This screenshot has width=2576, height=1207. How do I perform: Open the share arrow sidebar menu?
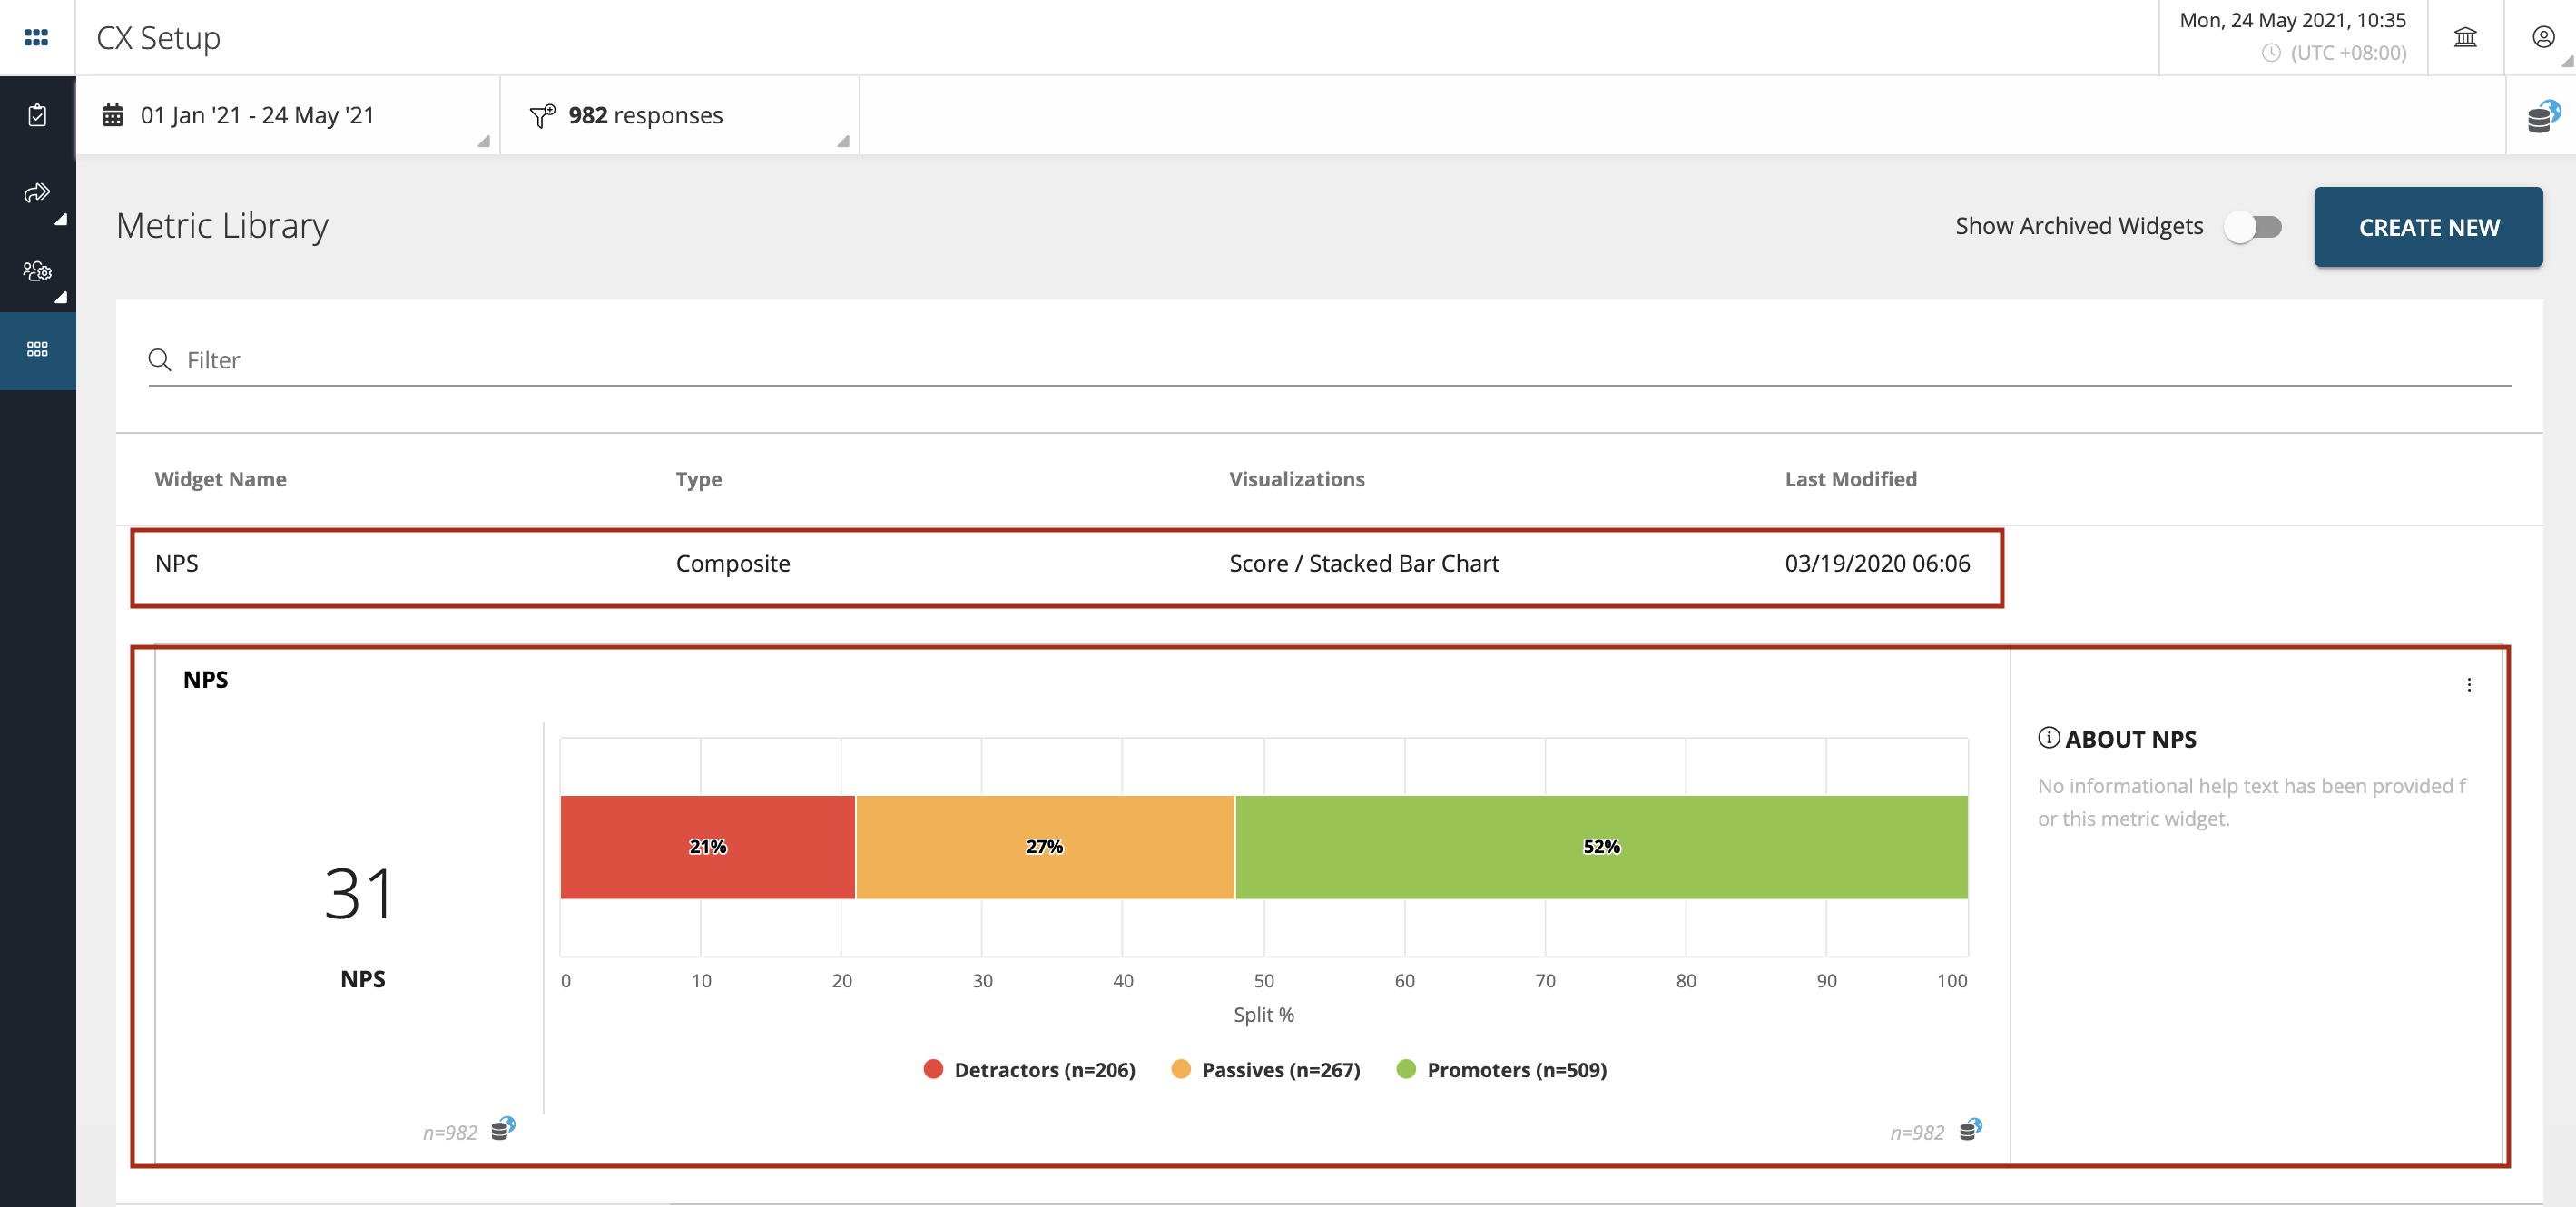tap(37, 193)
